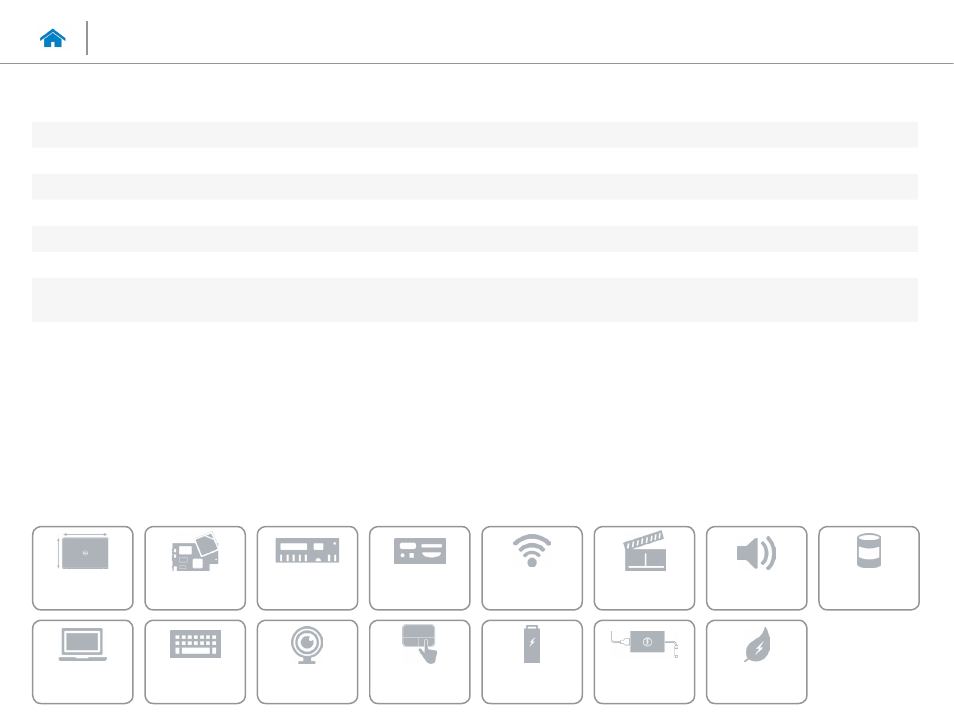Select the clapperboard video icon

click(x=644, y=551)
